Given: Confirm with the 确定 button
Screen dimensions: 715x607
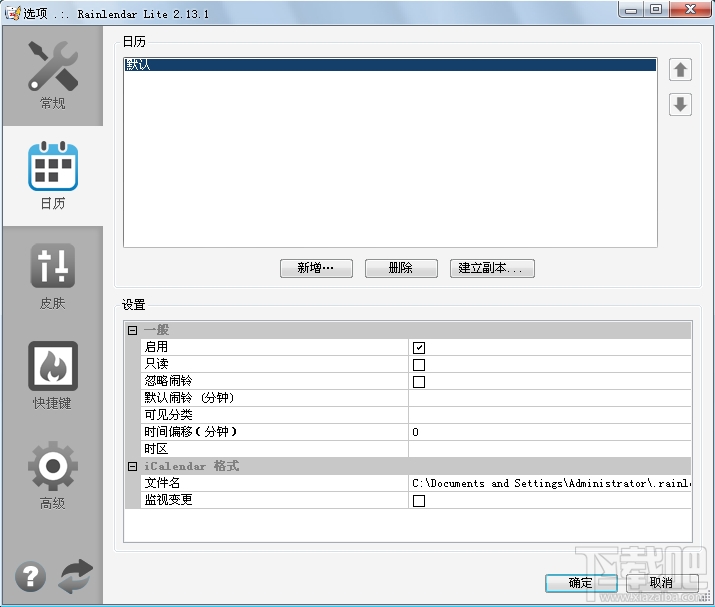Looking at the screenshot, I should coord(581,583).
